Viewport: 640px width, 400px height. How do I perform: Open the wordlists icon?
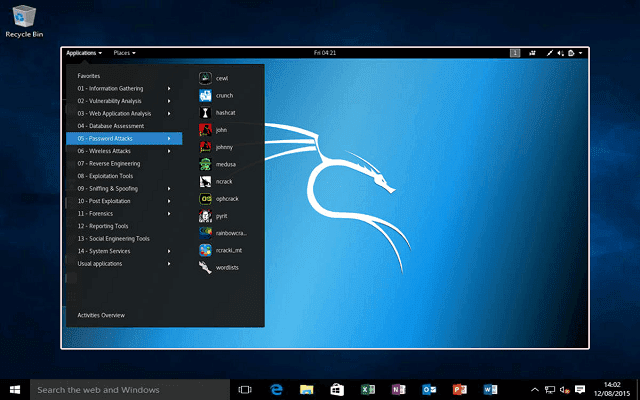click(x=205, y=267)
